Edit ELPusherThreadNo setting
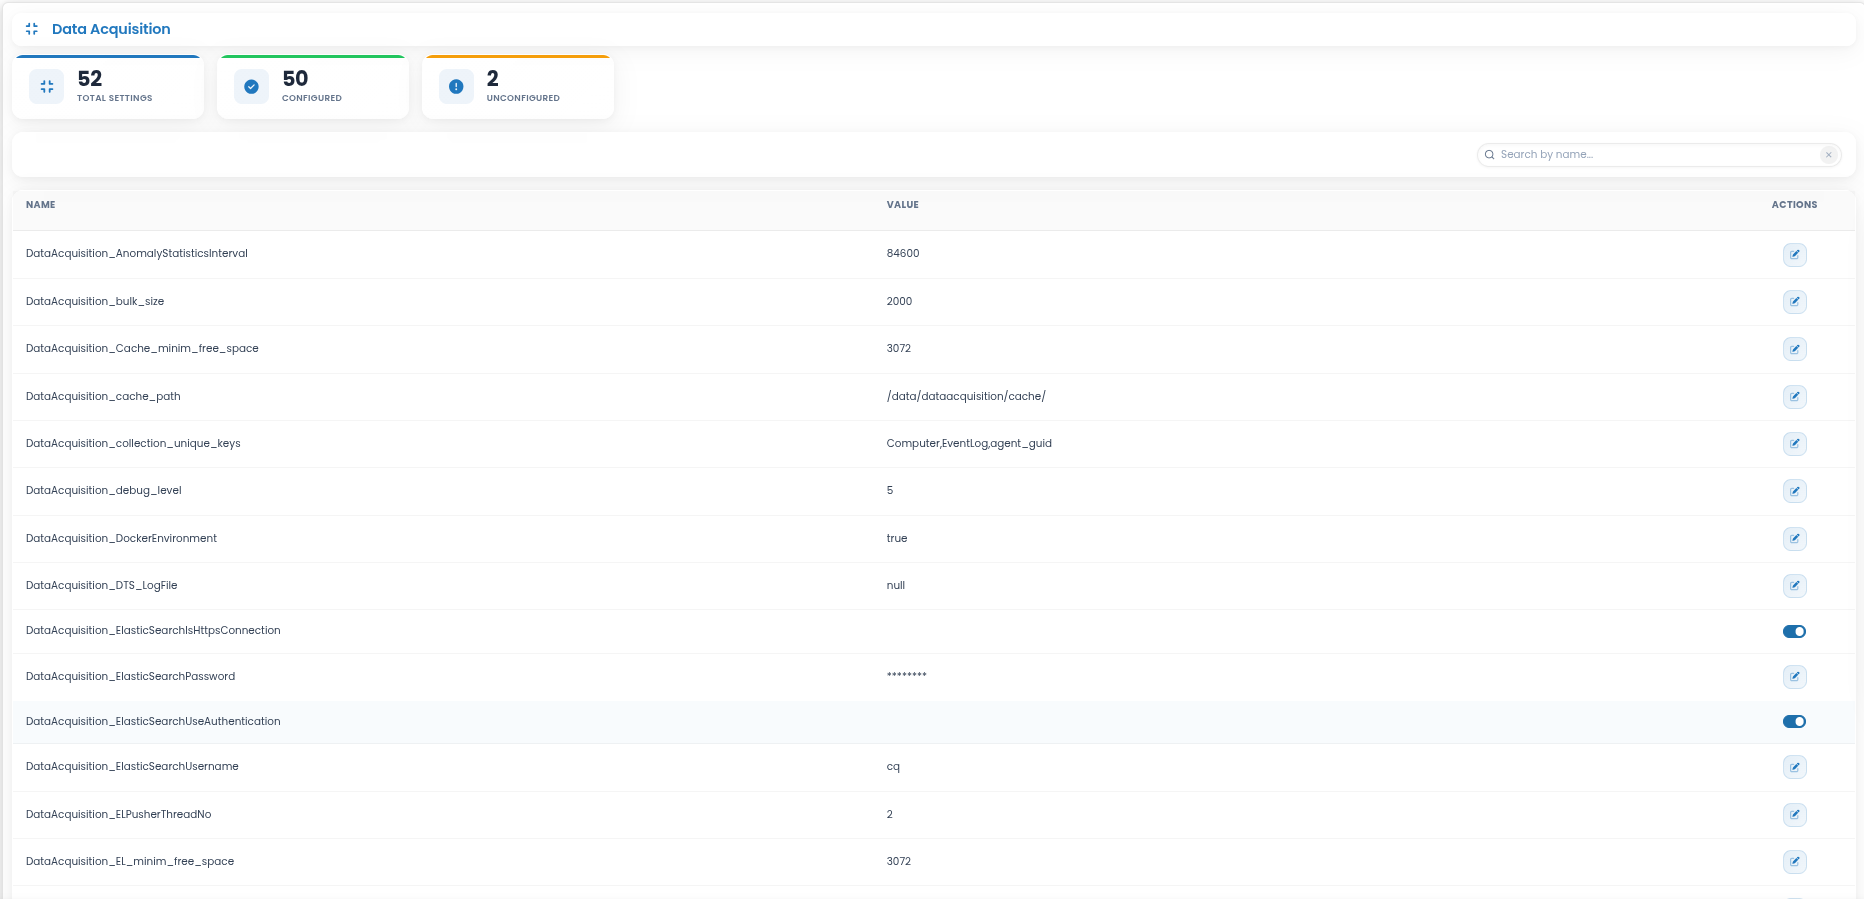 point(1794,814)
